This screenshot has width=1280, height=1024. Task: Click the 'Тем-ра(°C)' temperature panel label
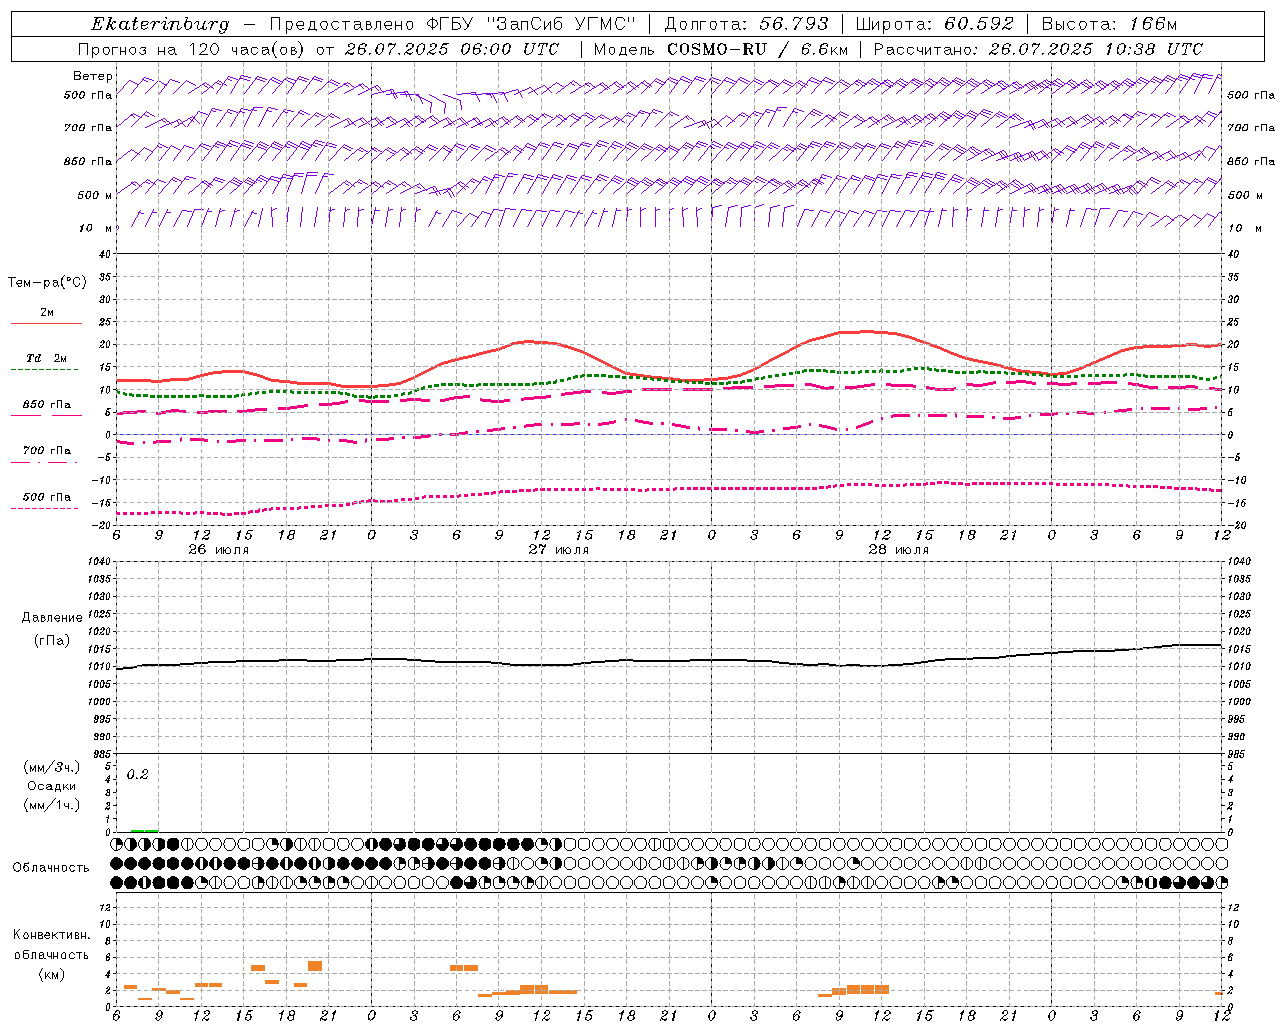[x=47, y=283]
